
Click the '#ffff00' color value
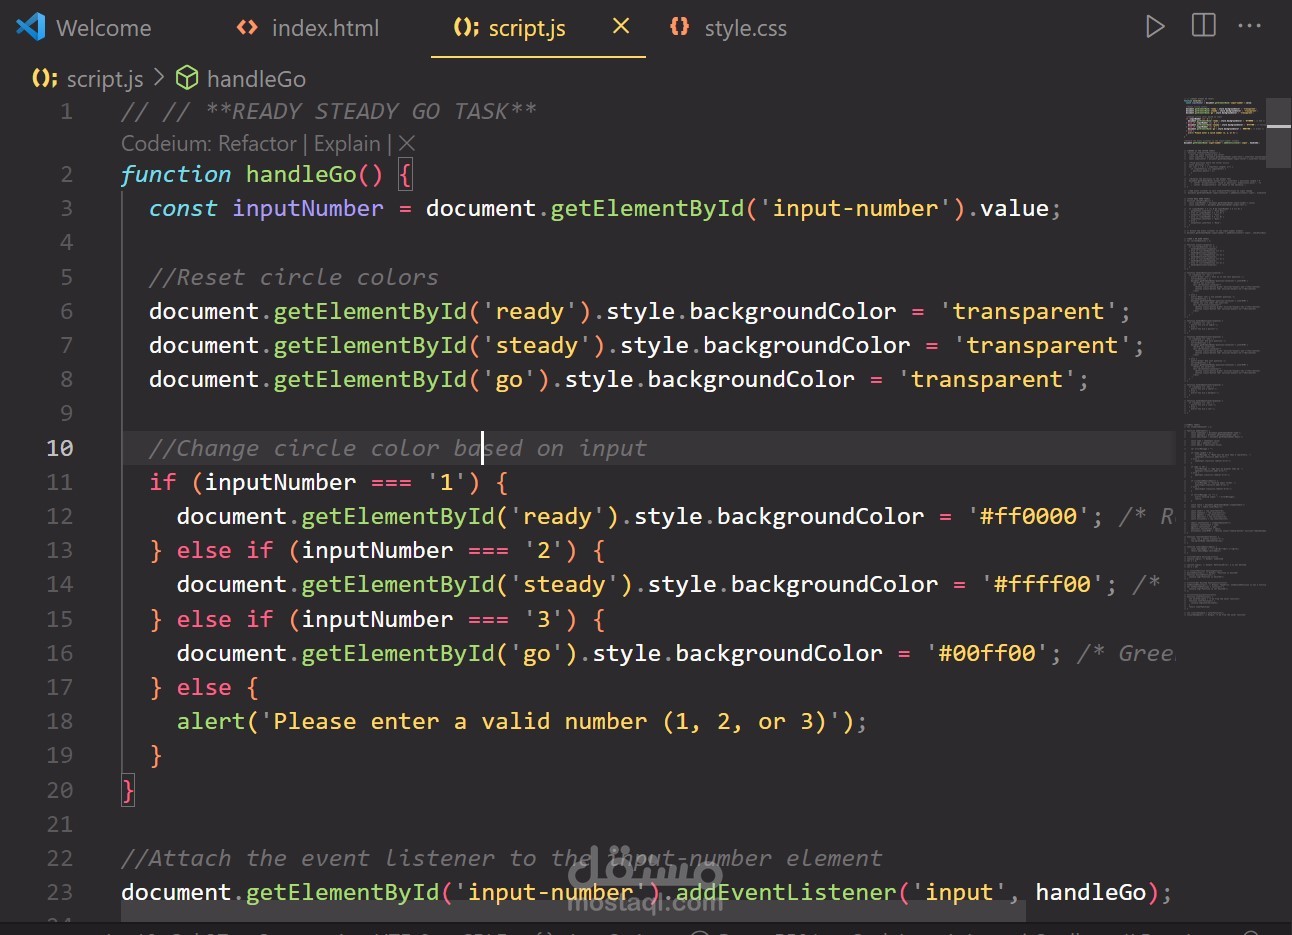pyautogui.click(x=1042, y=585)
